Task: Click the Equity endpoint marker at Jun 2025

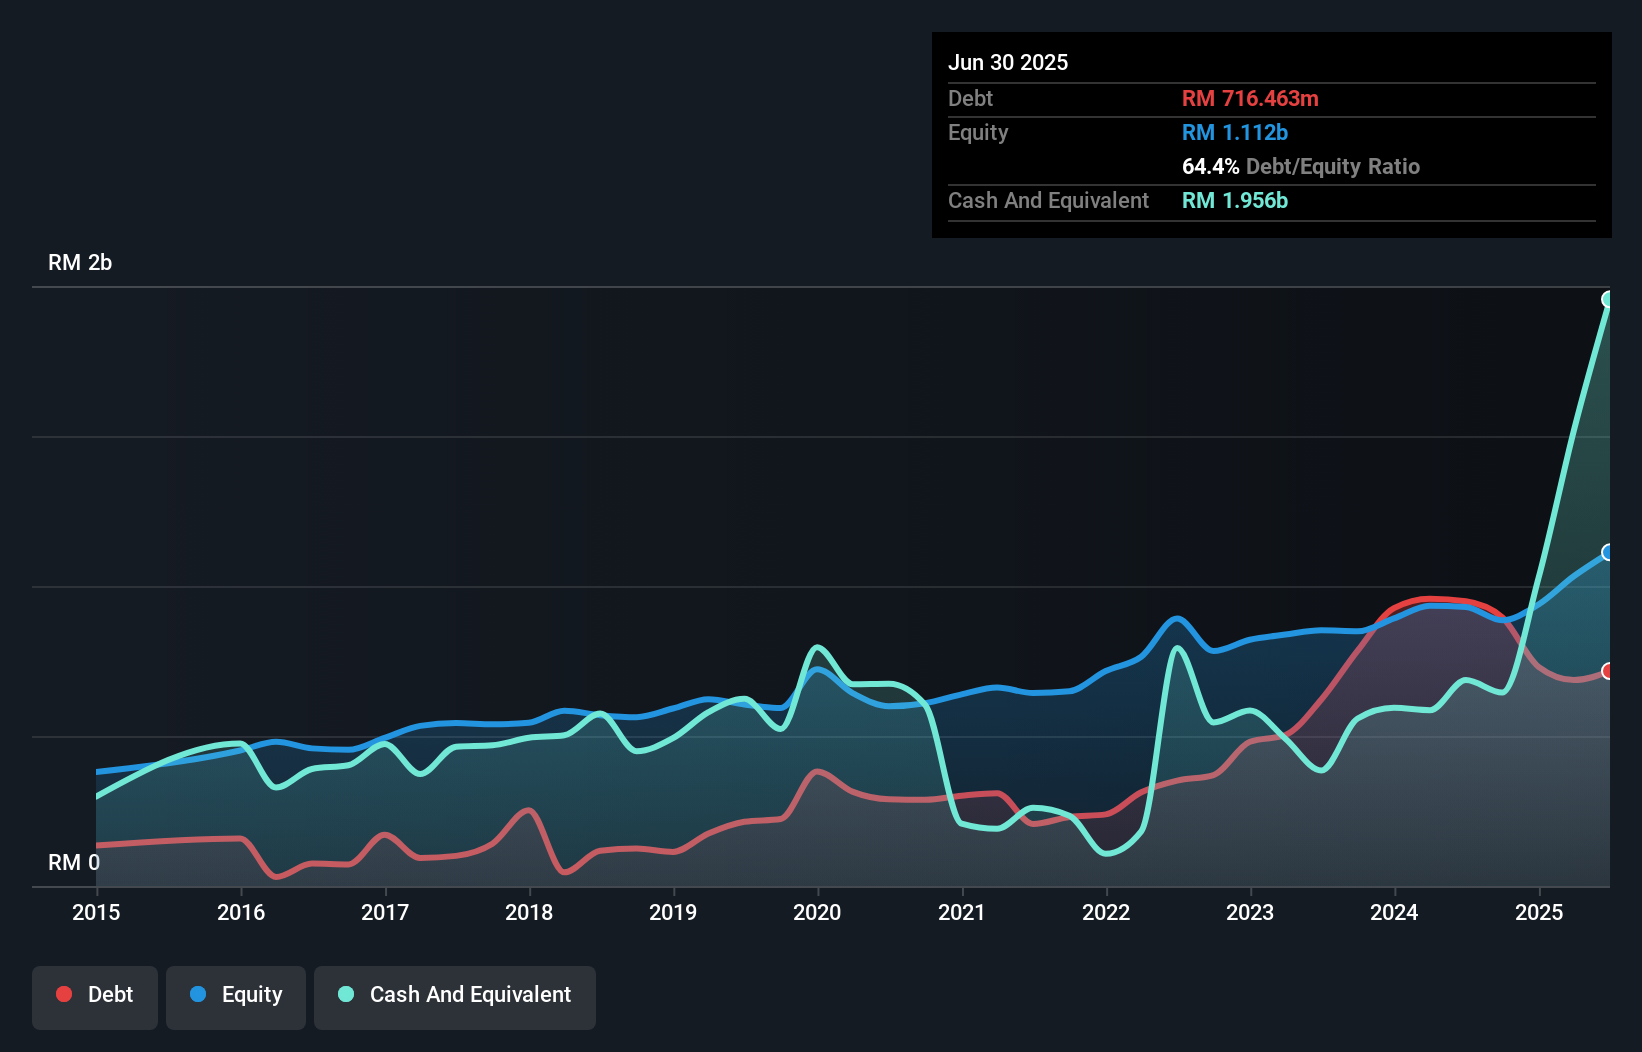Action: pyautogui.click(x=1608, y=552)
